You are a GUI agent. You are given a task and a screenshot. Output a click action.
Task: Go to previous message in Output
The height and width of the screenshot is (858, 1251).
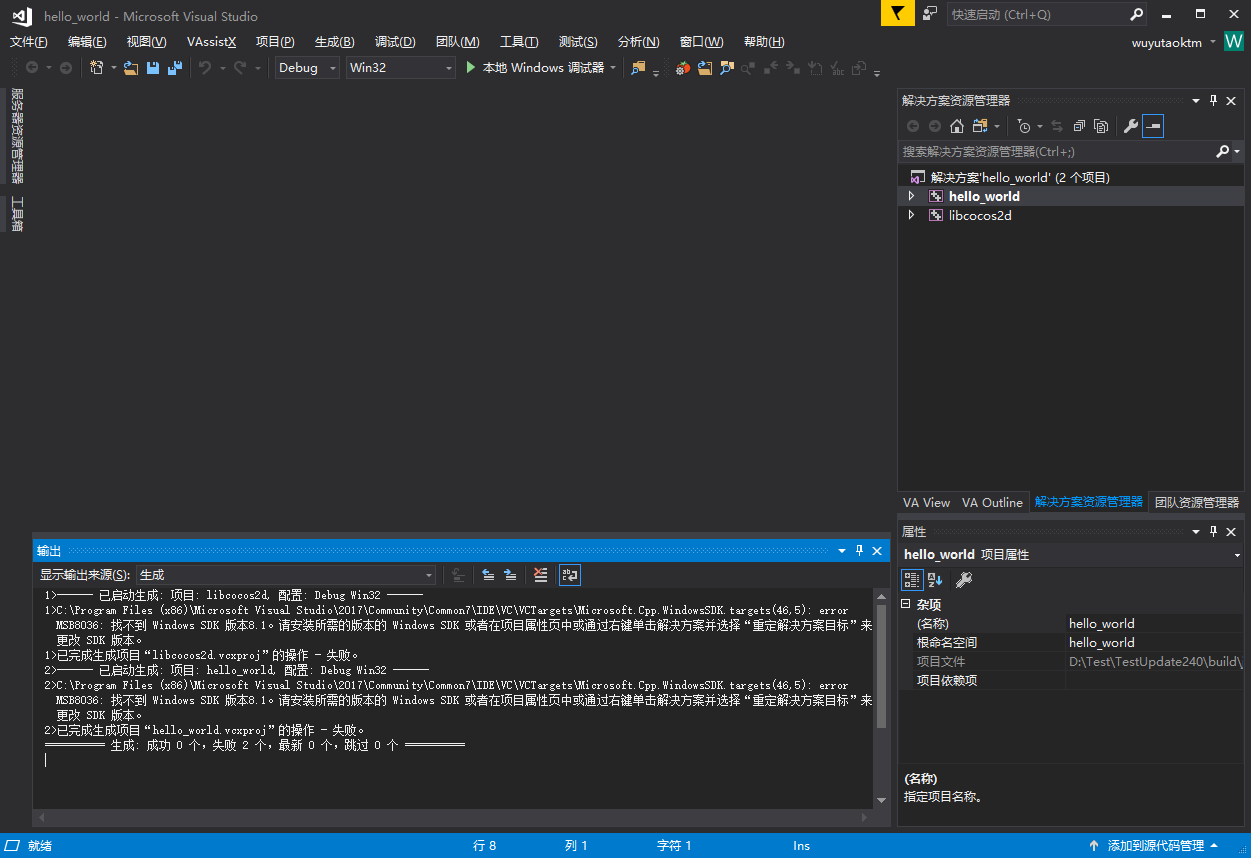point(488,575)
